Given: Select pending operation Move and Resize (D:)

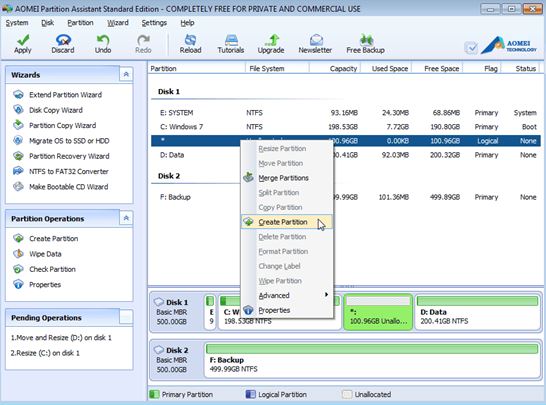Looking at the screenshot, I should pyautogui.click(x=61, y=337).
